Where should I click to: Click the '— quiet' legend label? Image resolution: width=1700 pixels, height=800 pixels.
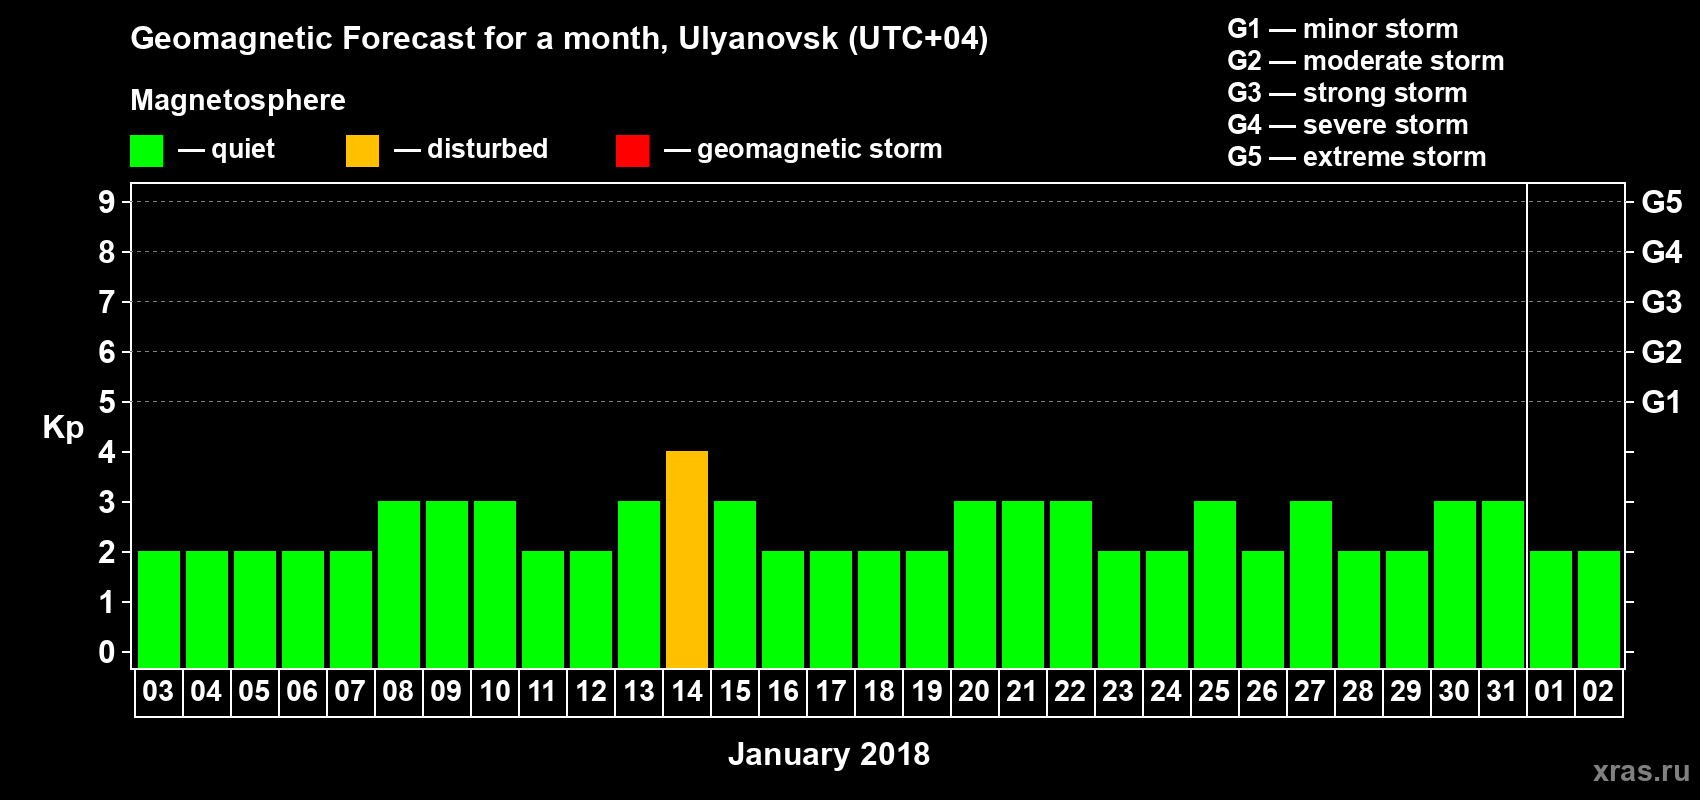[x=226, y=149]
